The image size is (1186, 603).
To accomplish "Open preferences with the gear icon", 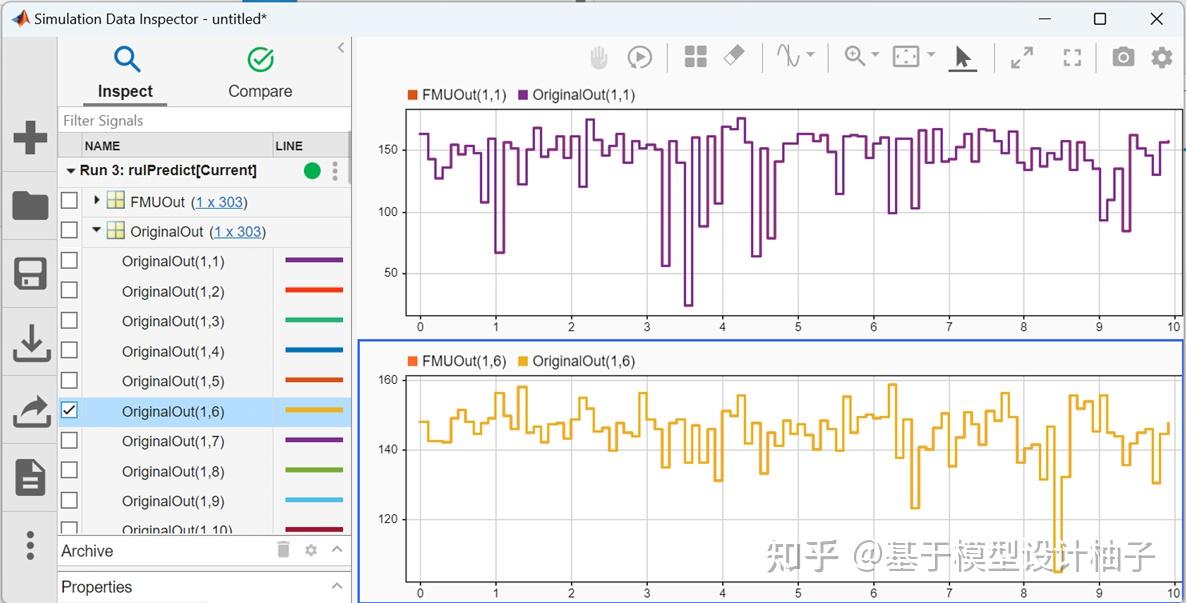I will pyautogui.click(x=1162, y=57).
